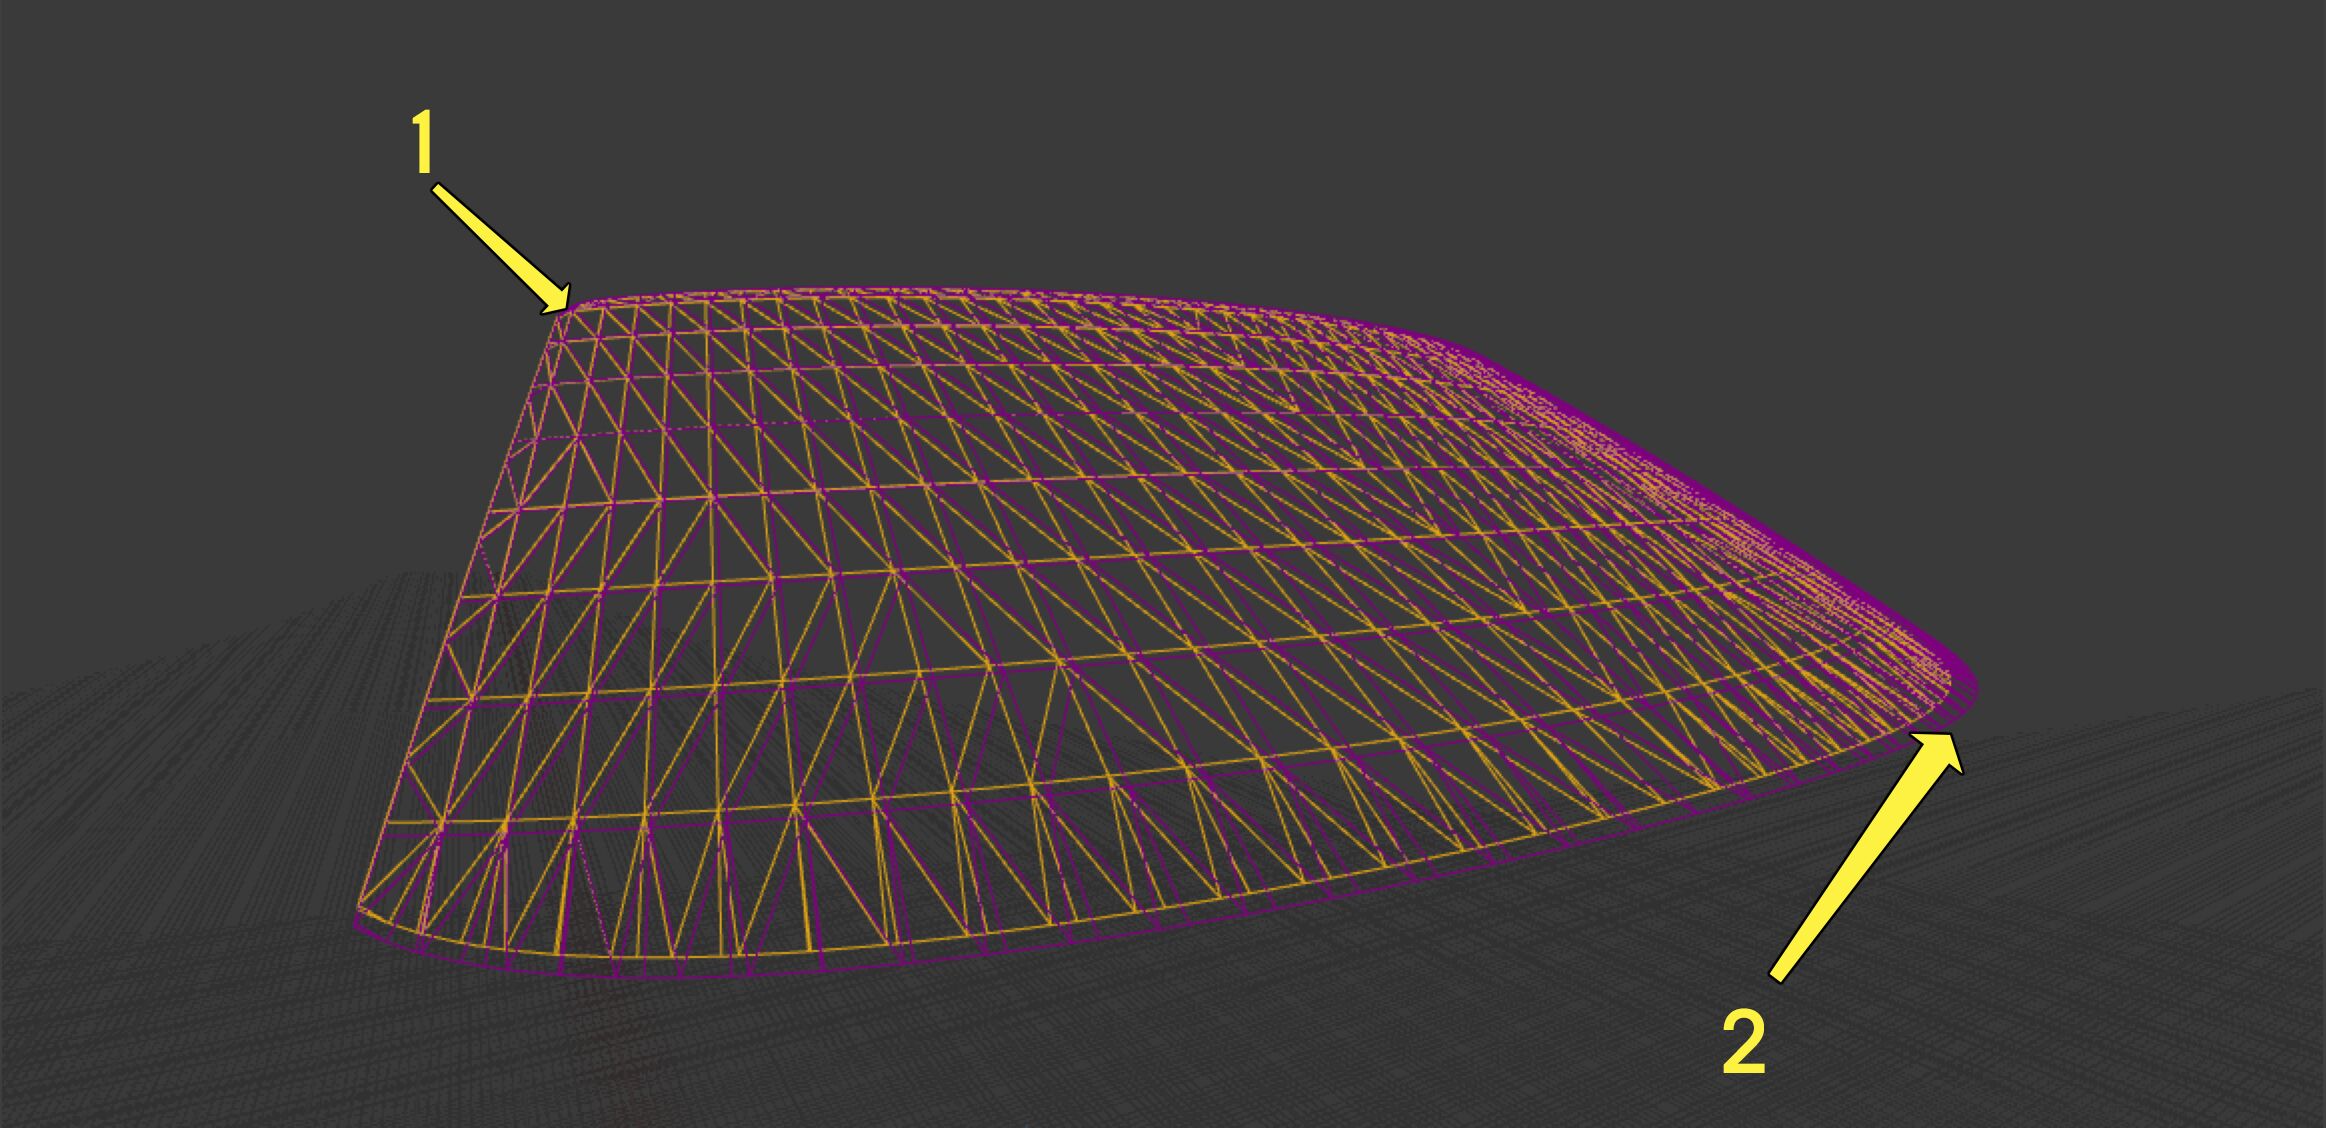The height and width of the screenshot is (1128, 2326).
Task: Click the mesh's top edge at its midpoint
Action: pos(1000,290)
